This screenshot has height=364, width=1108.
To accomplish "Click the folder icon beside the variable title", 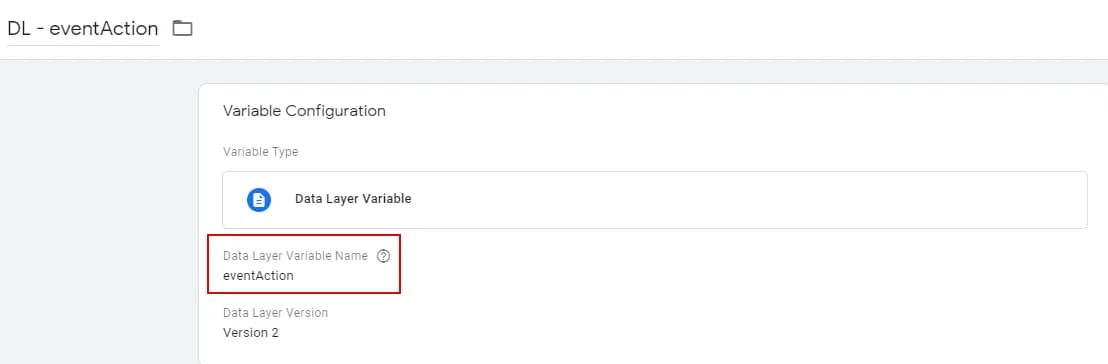I will (x=182, y=29).
